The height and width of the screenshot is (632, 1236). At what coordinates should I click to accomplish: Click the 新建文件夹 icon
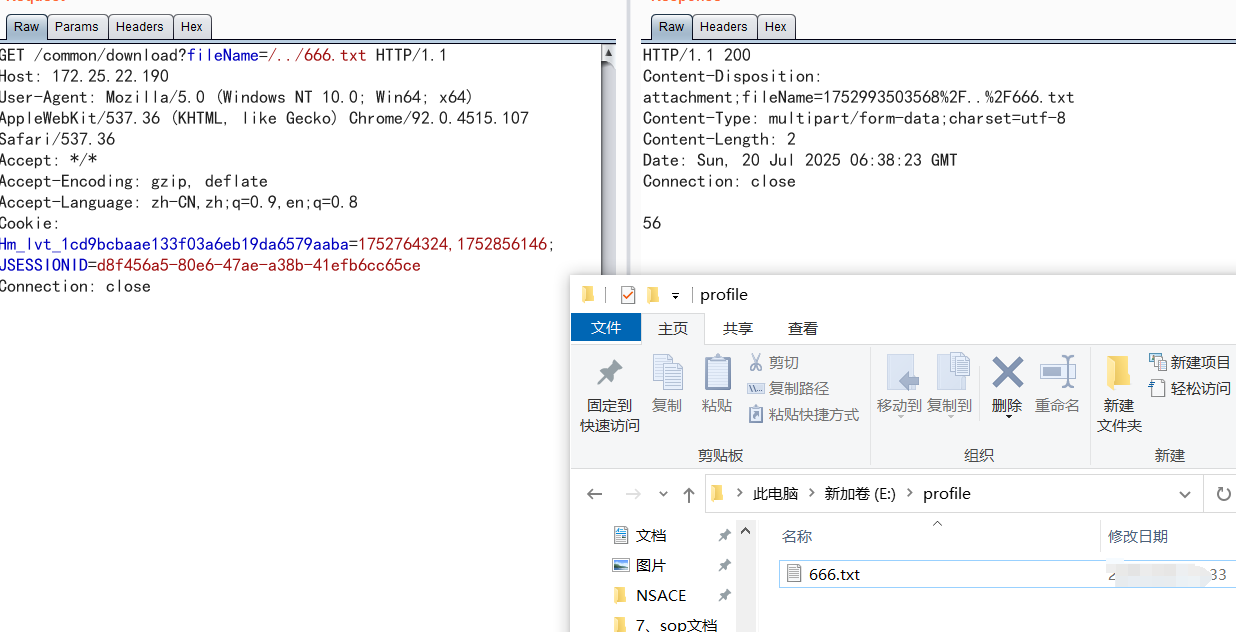(1118, 372)
